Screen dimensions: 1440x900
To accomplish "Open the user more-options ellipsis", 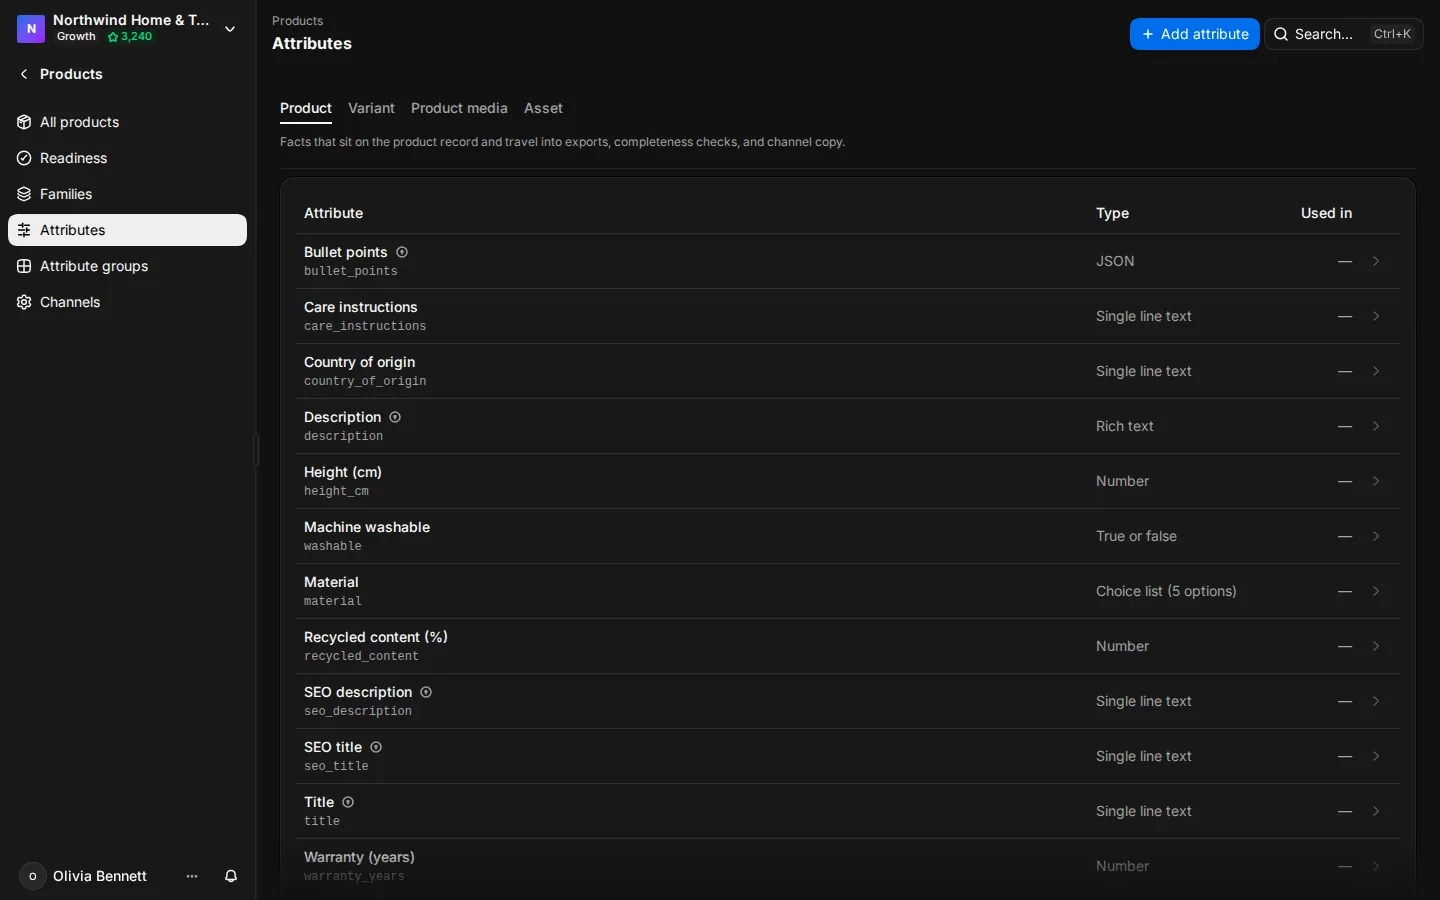I will [x=192, y=876].
